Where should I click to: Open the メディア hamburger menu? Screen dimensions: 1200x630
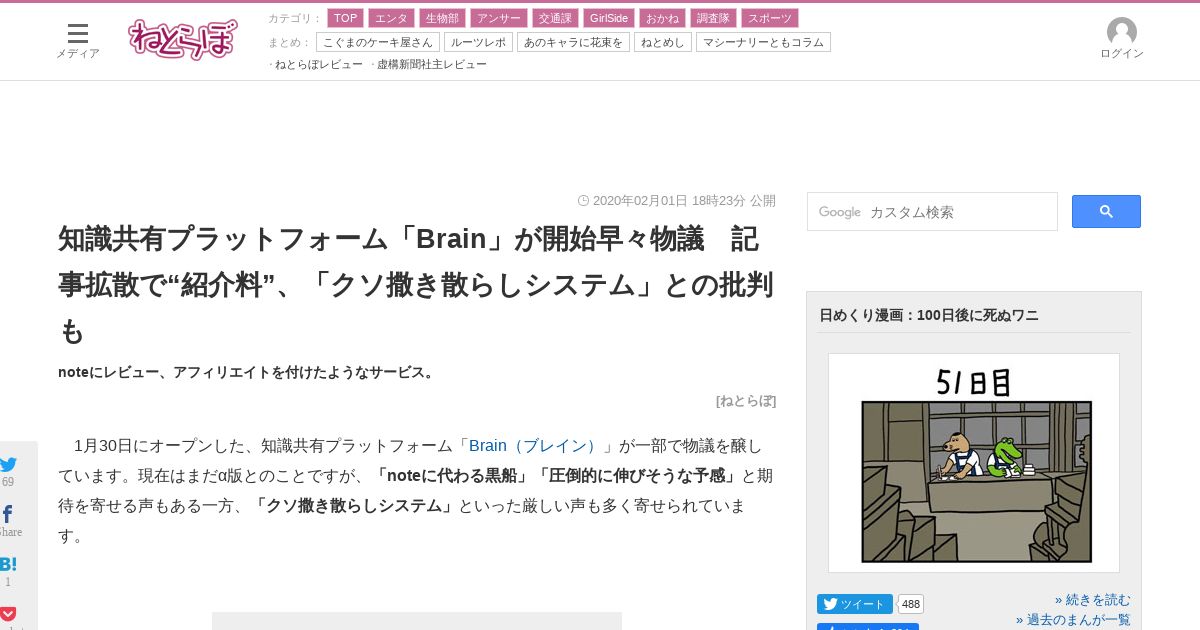(x=77, y=40)
